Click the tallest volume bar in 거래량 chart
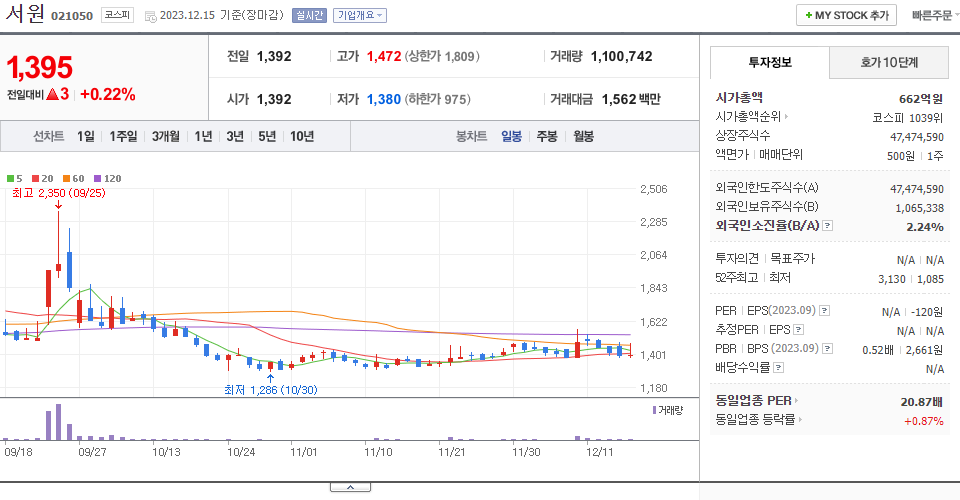The height and width of the screenshot is (500, 960). 58,422
